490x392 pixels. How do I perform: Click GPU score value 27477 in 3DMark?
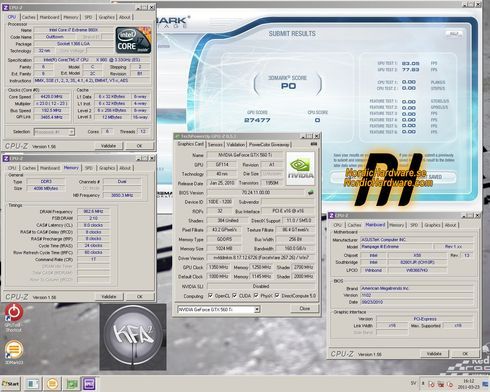[257, 120]
